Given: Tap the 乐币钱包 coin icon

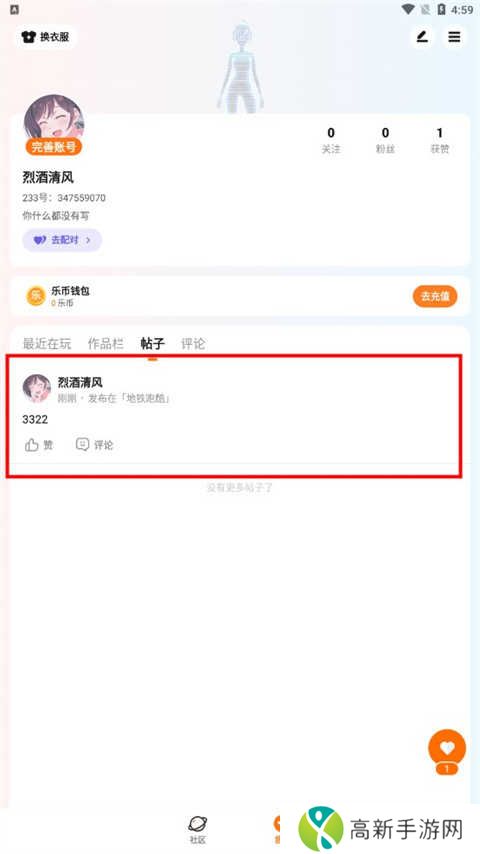Looking at the screenshot, I should (x=36, y=296).
